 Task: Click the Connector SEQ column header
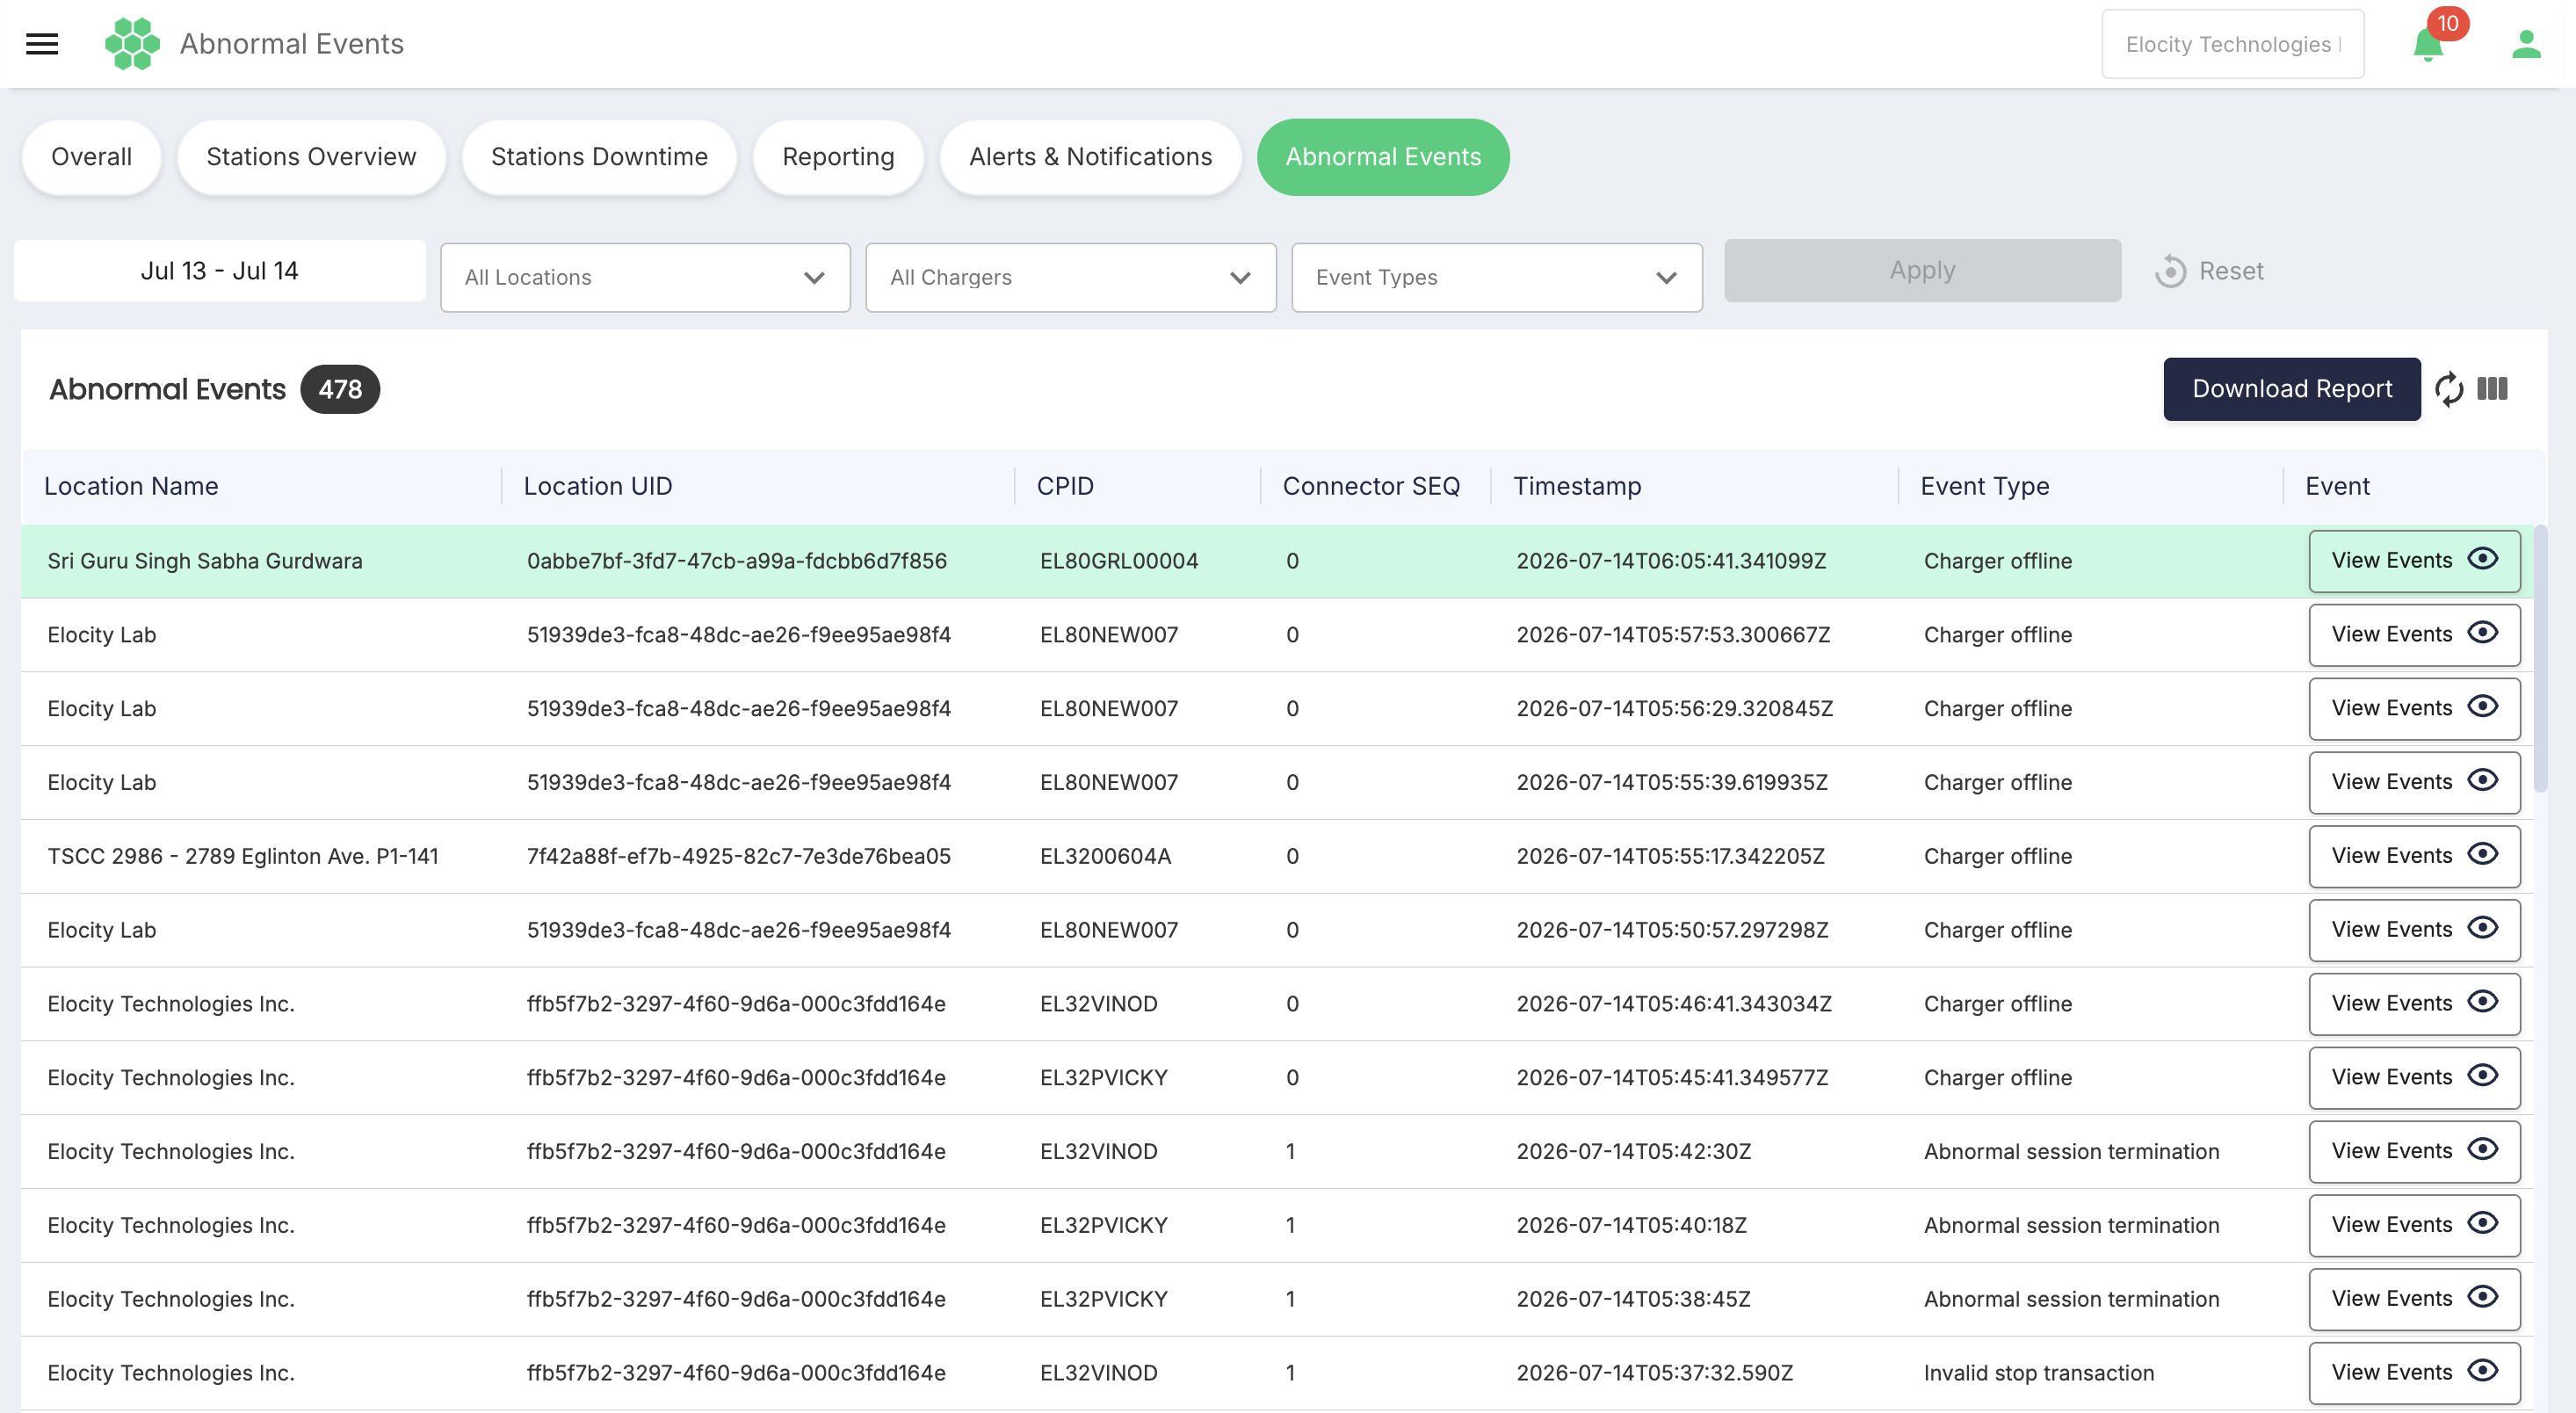pyautogui.click(x=1371, y=486)
